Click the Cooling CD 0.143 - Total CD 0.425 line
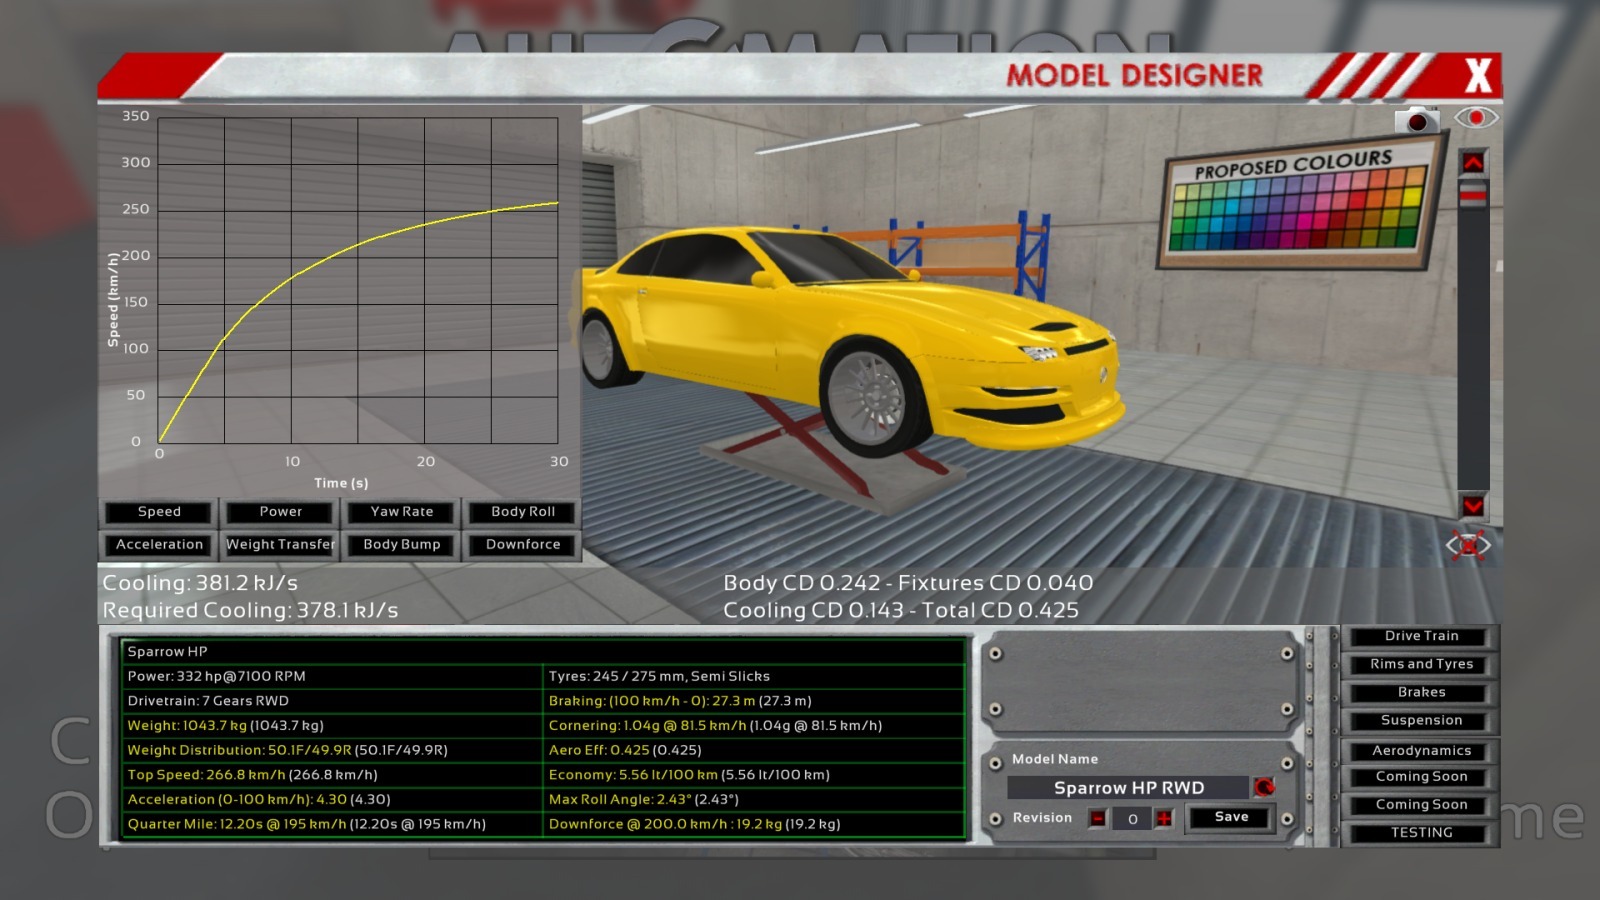 click(901, 610)
